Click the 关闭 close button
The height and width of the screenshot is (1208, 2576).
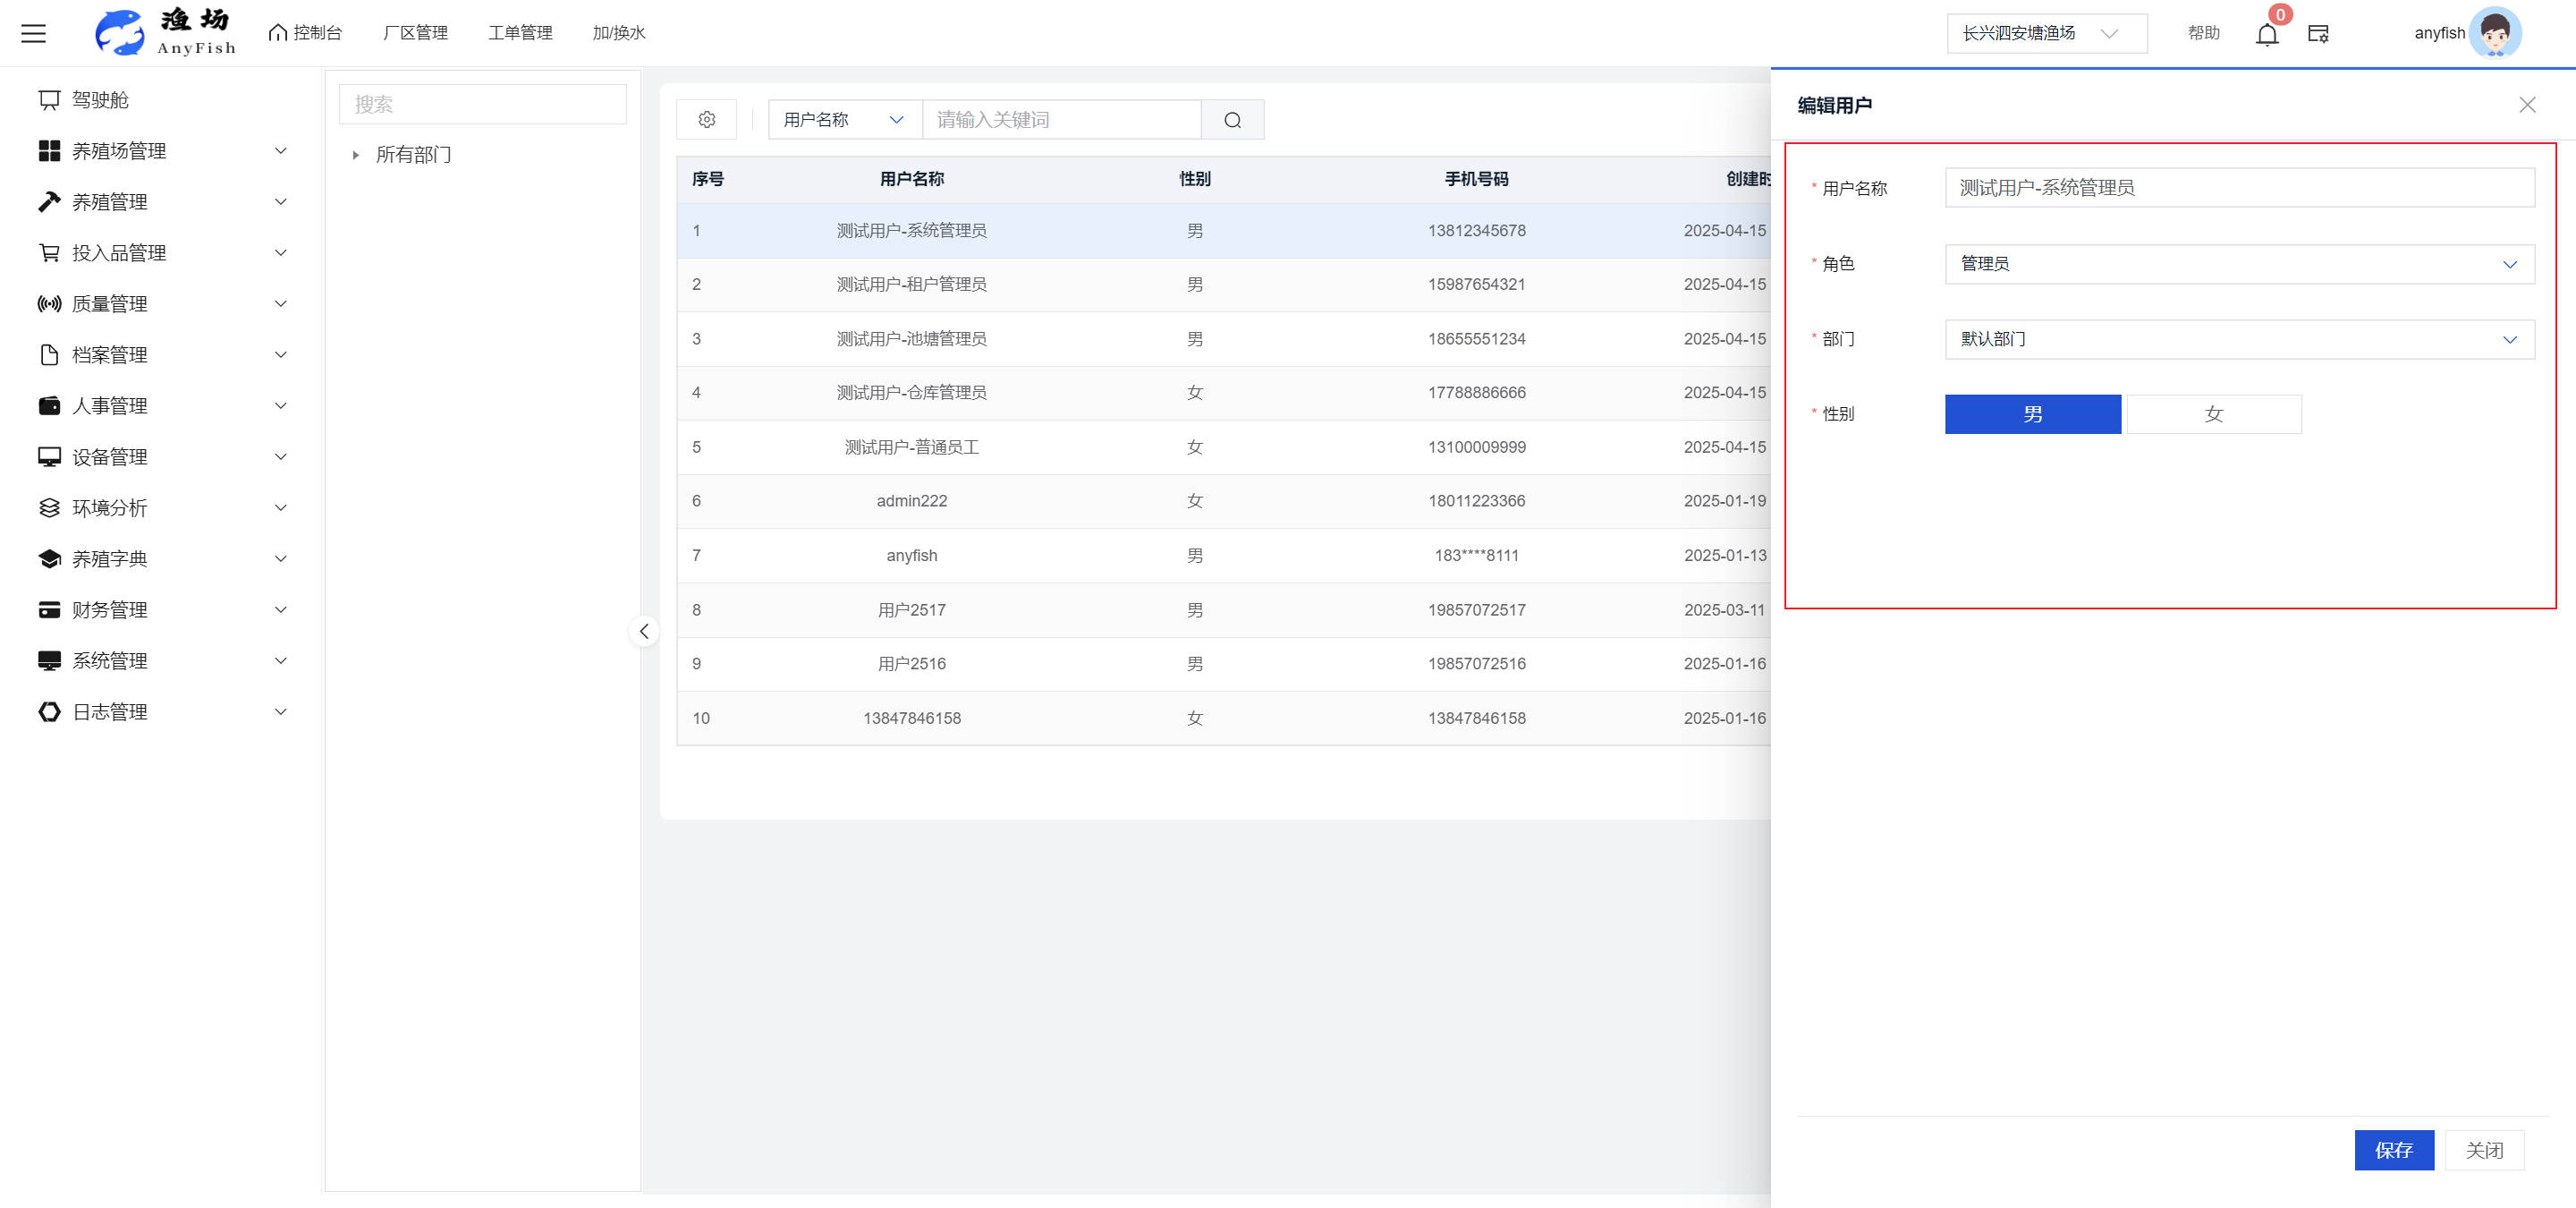click(2484, 1150)
